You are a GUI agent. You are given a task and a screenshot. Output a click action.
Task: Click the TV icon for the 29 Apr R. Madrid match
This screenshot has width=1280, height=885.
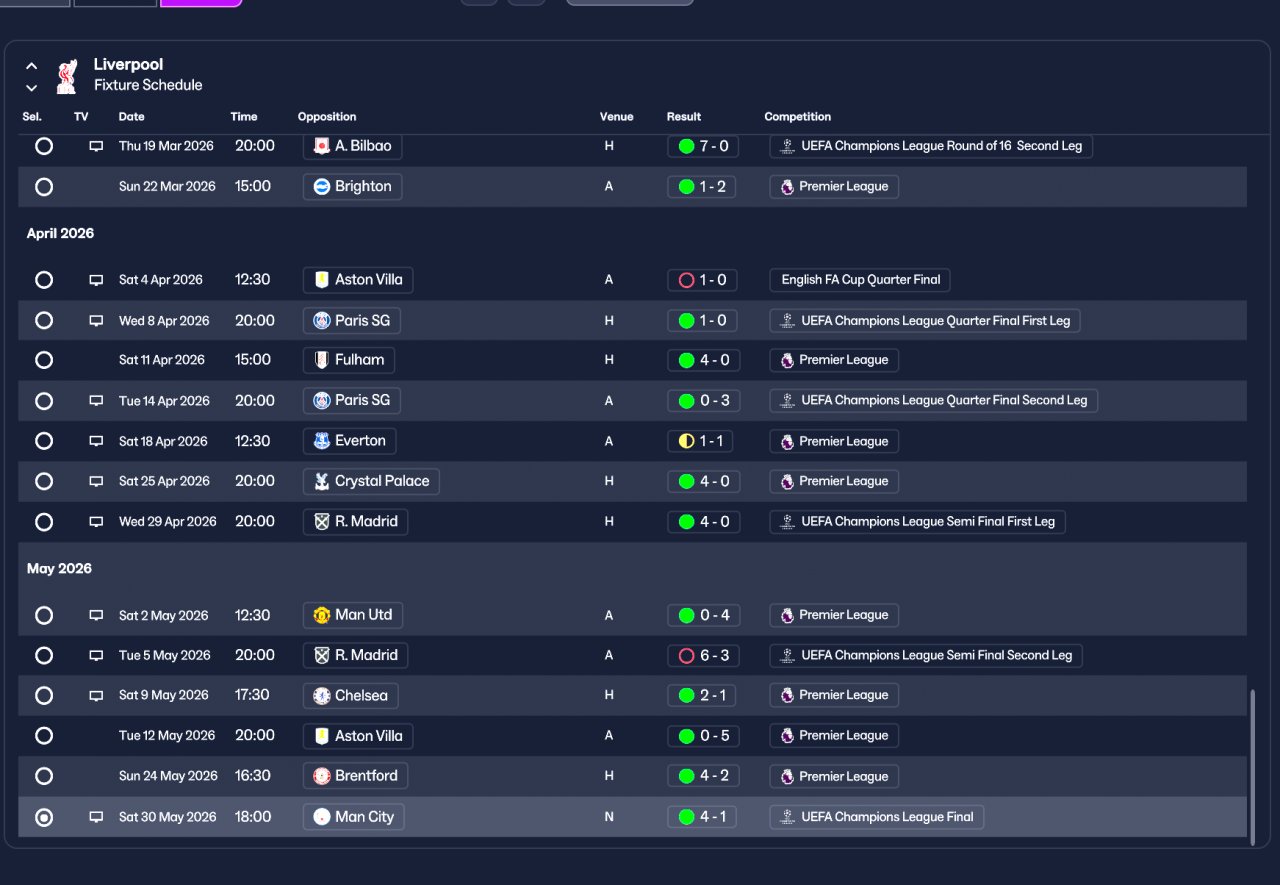click(x=96, y=522)
